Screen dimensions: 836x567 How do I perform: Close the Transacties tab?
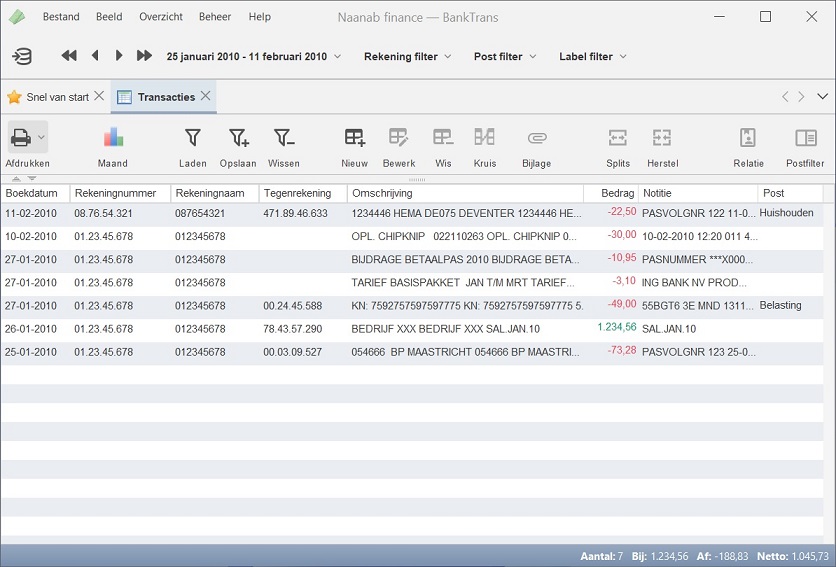pos(205,96)
